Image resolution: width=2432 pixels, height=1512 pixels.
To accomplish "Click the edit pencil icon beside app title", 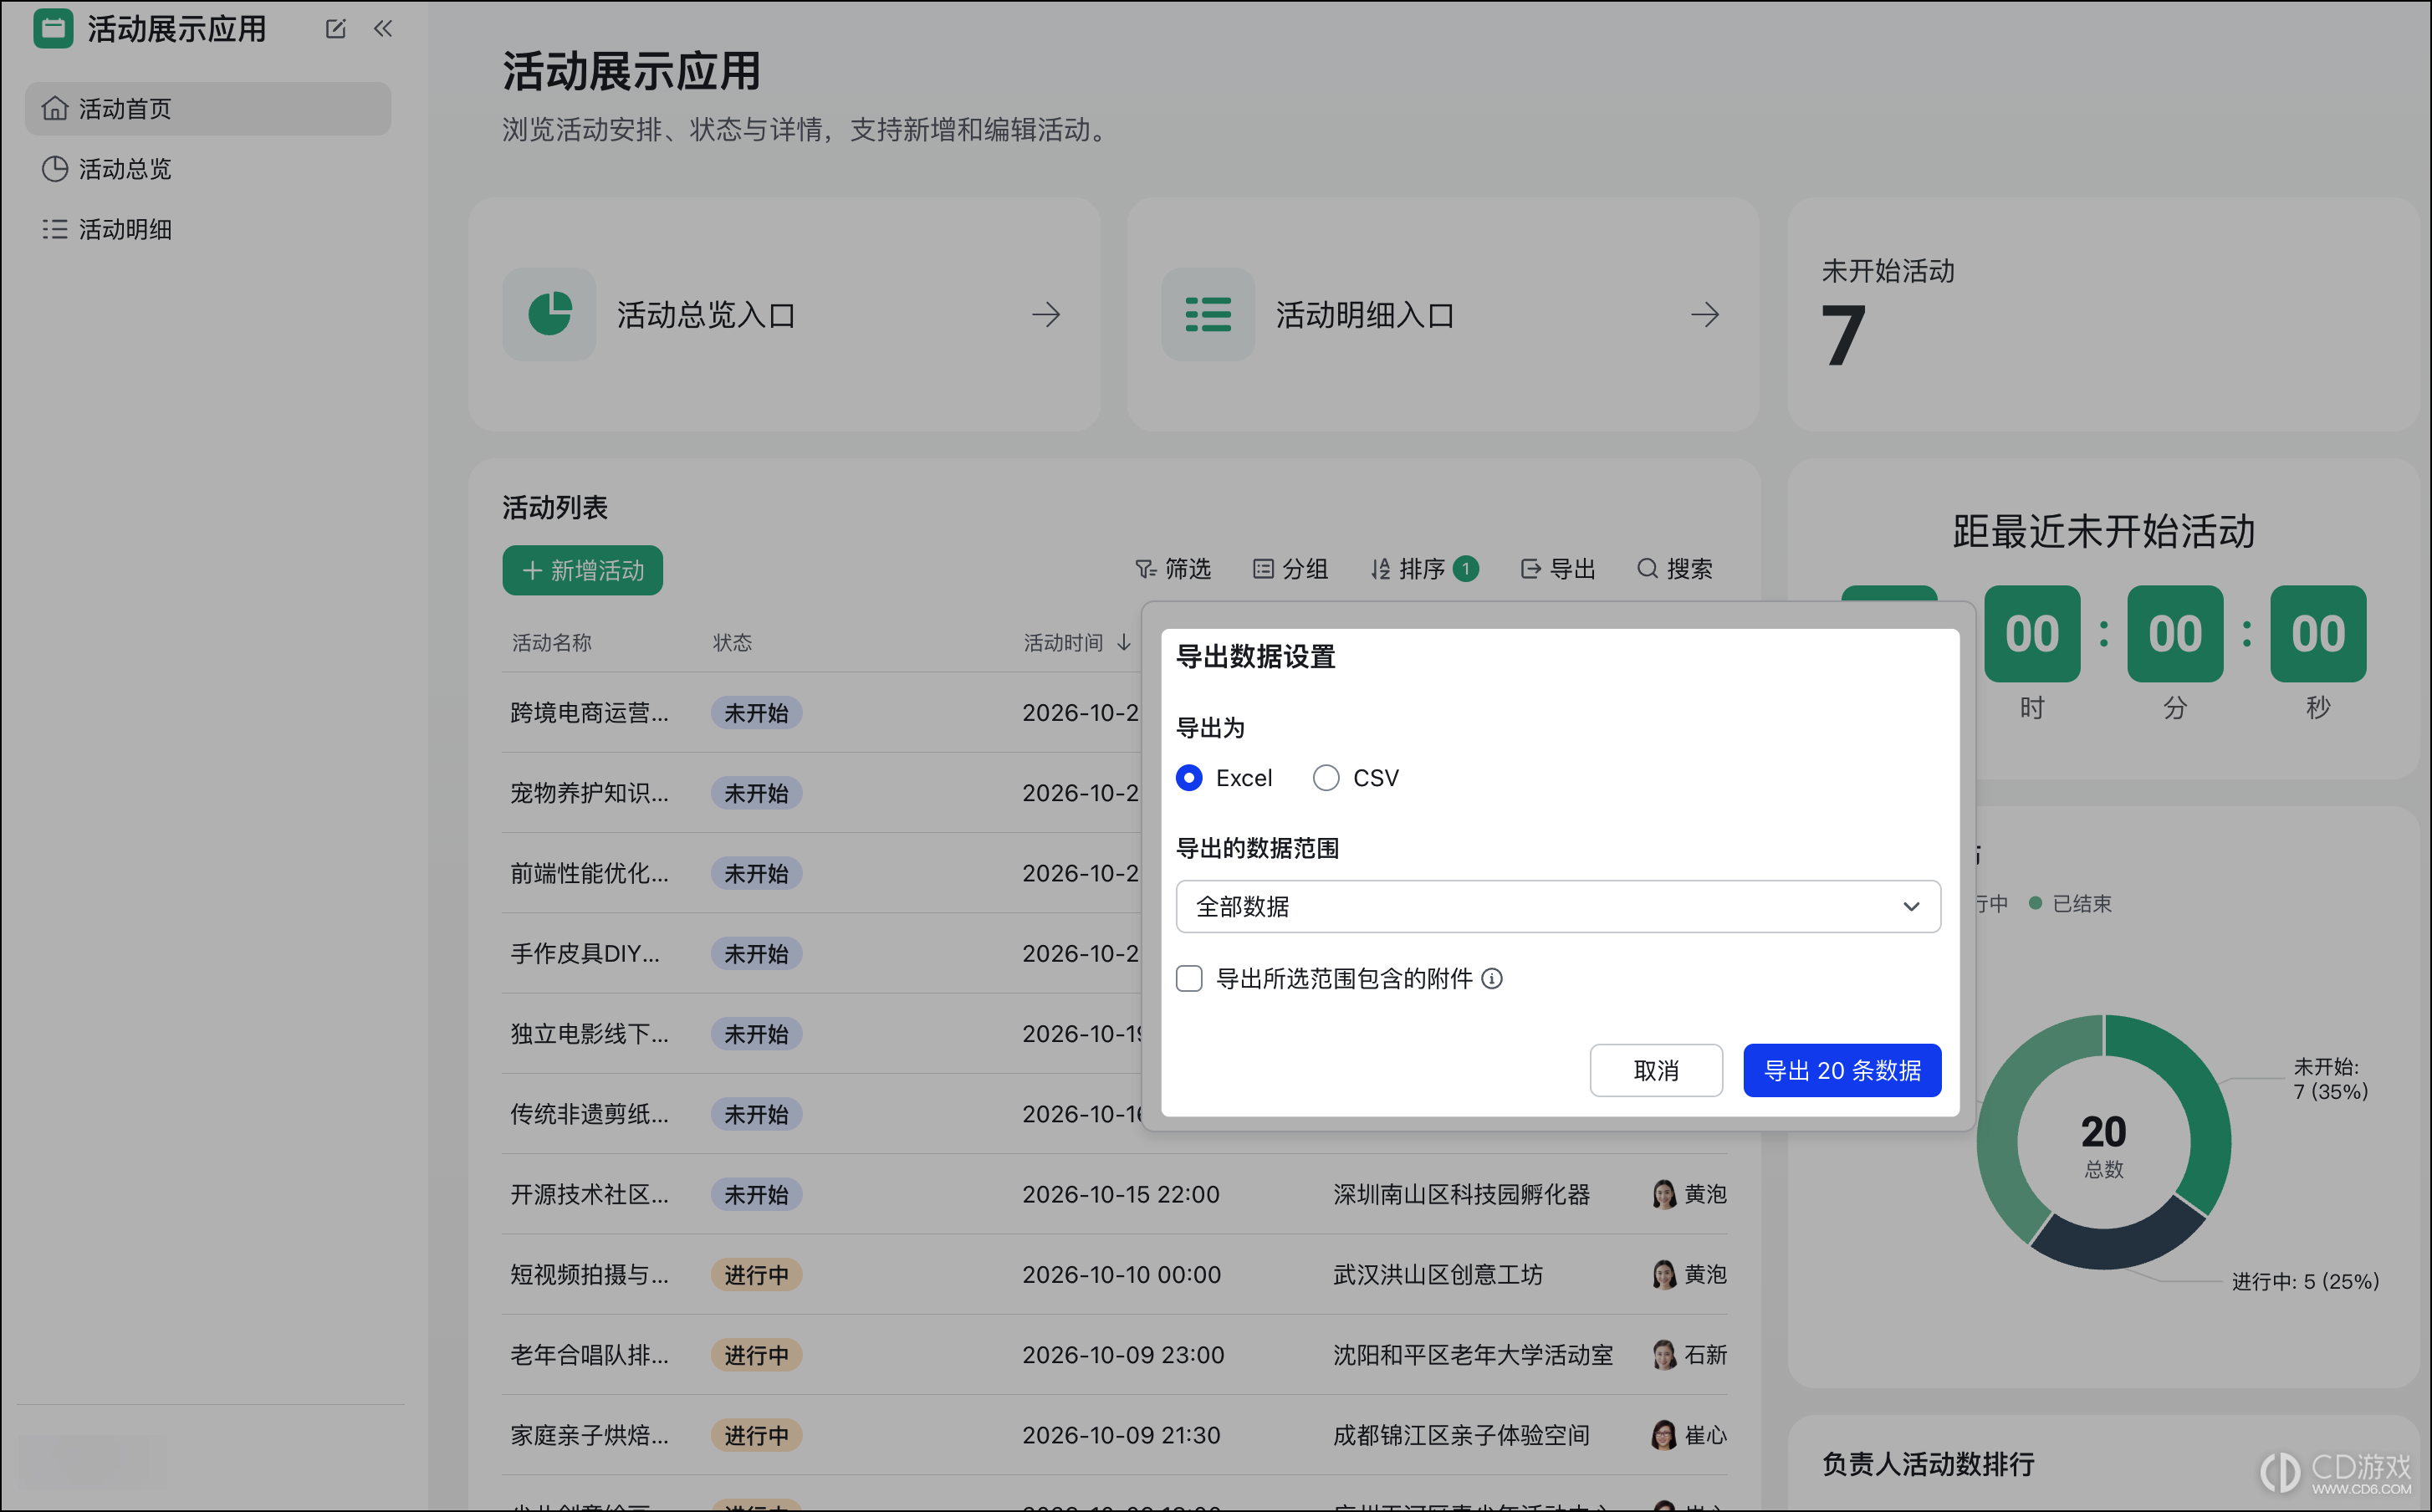I will (336, 29).
